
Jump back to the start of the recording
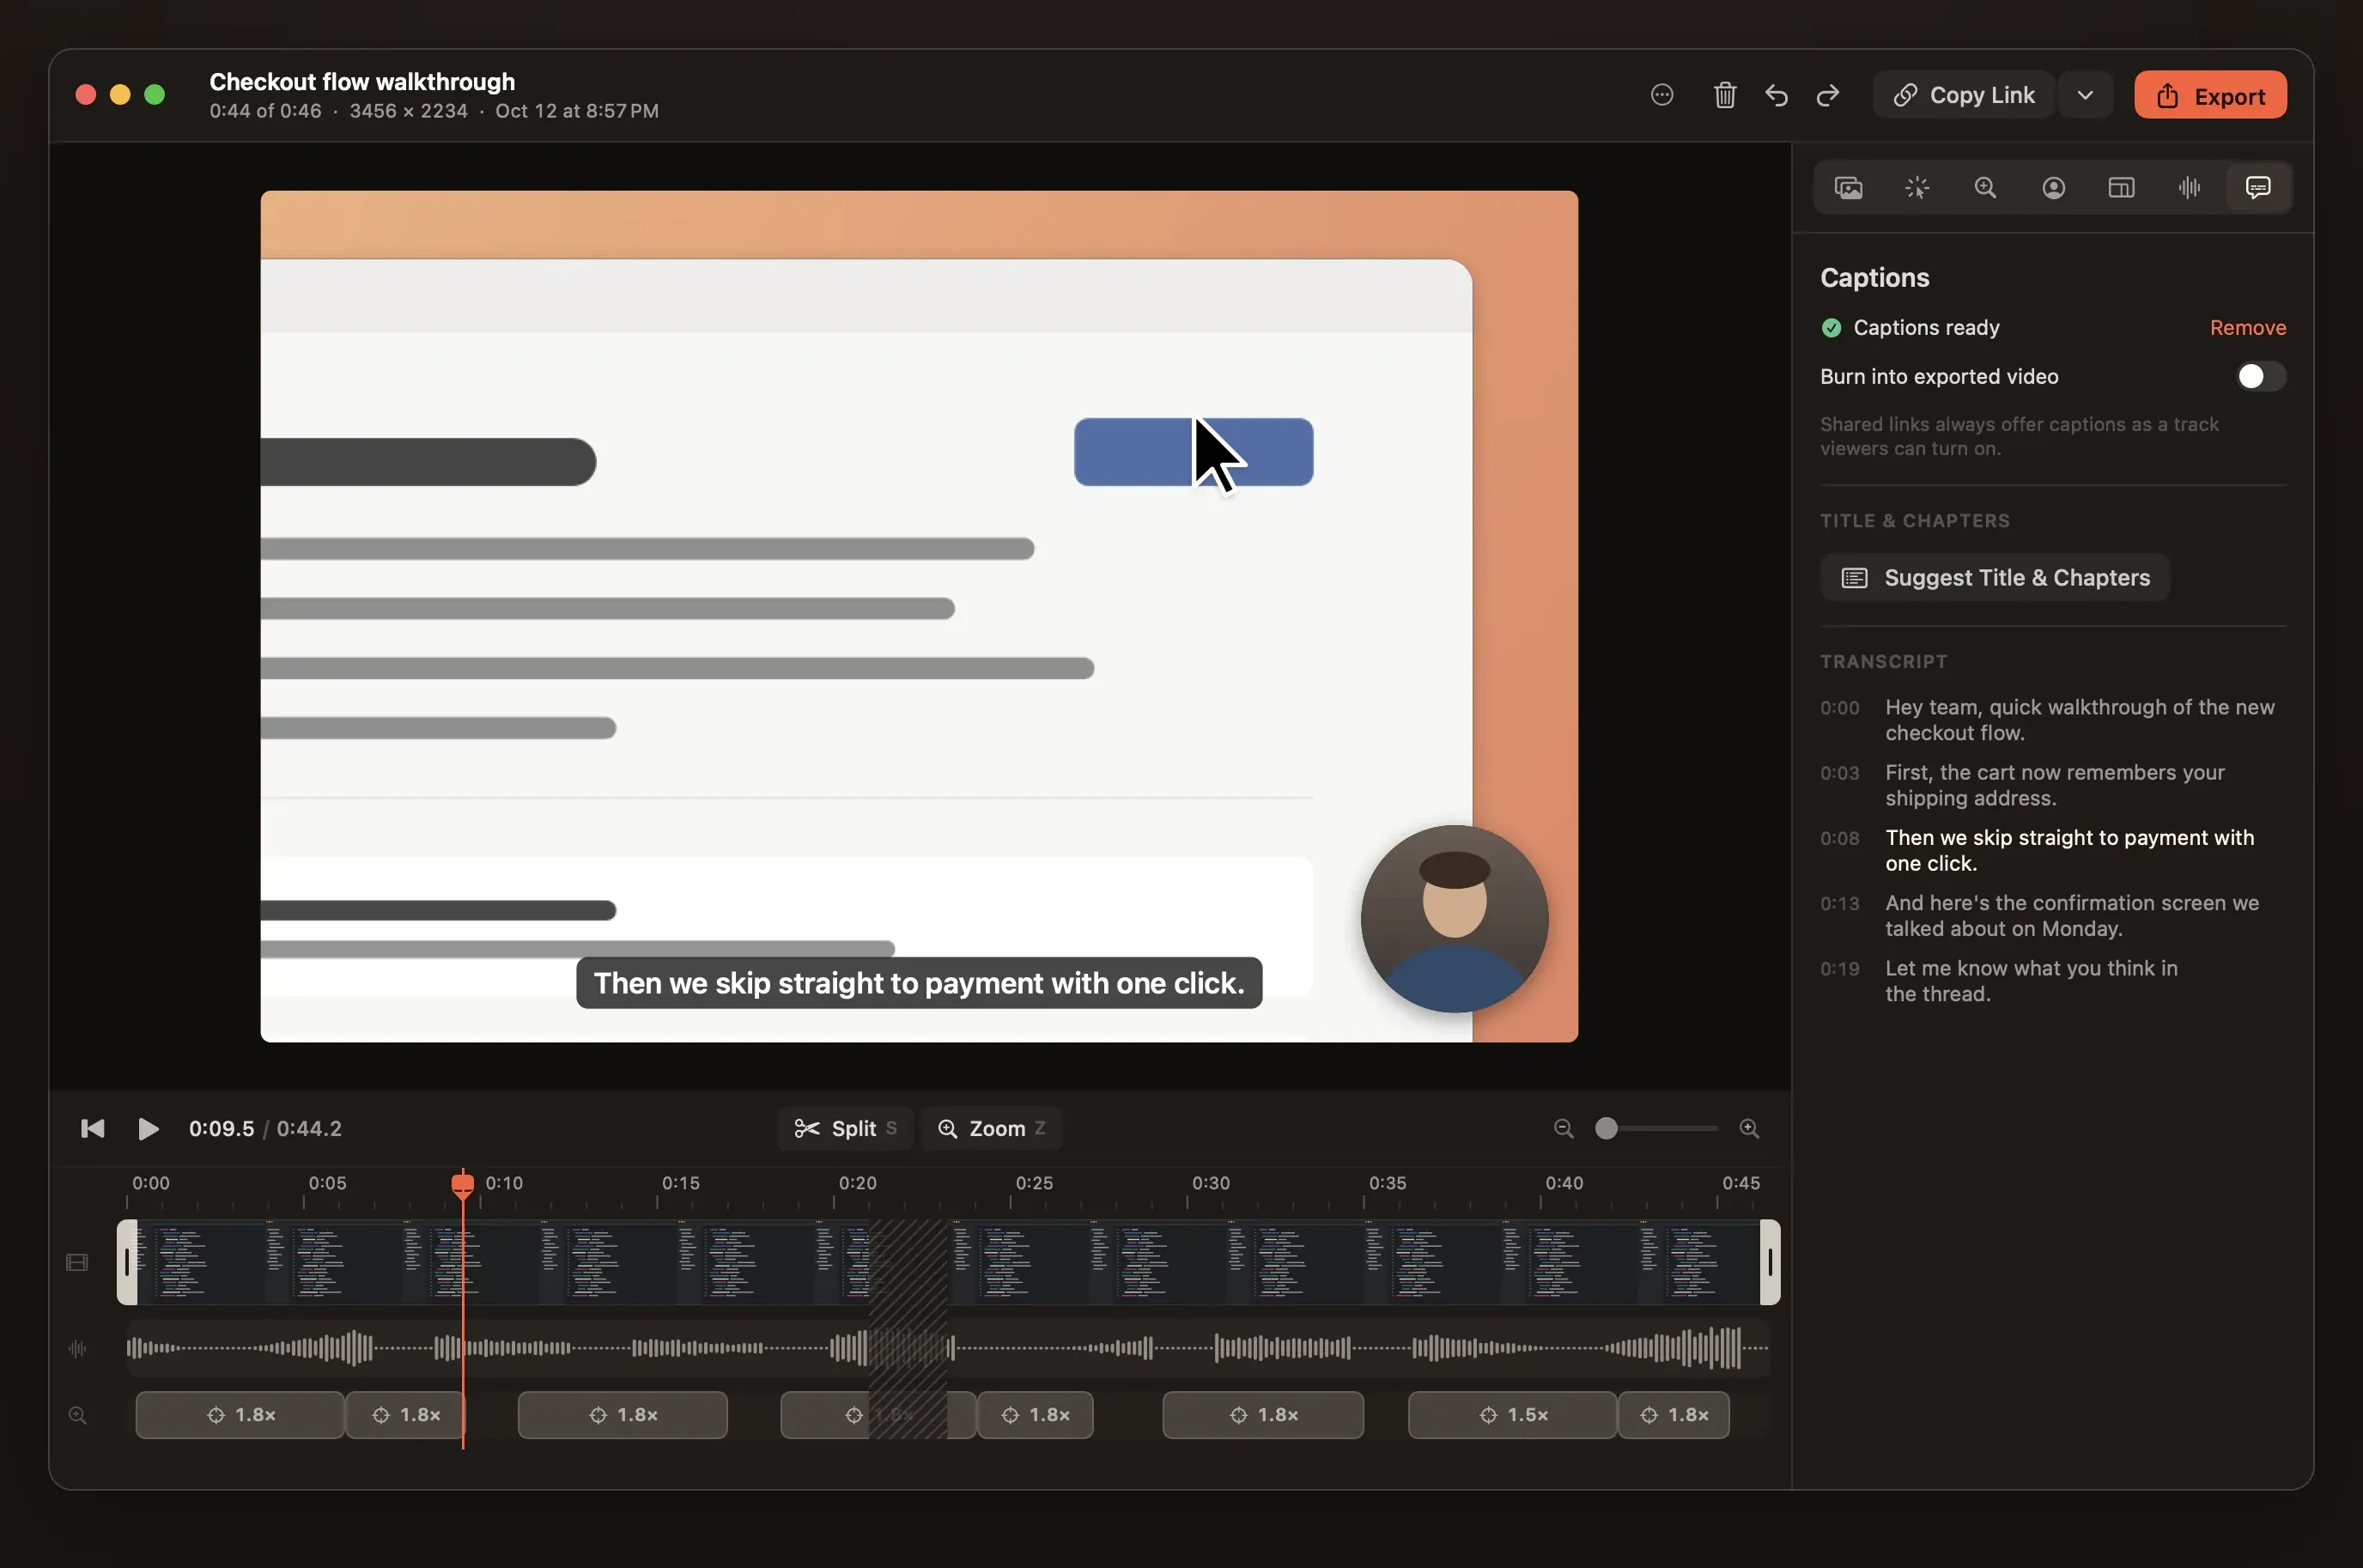[x=92, y=1129]
